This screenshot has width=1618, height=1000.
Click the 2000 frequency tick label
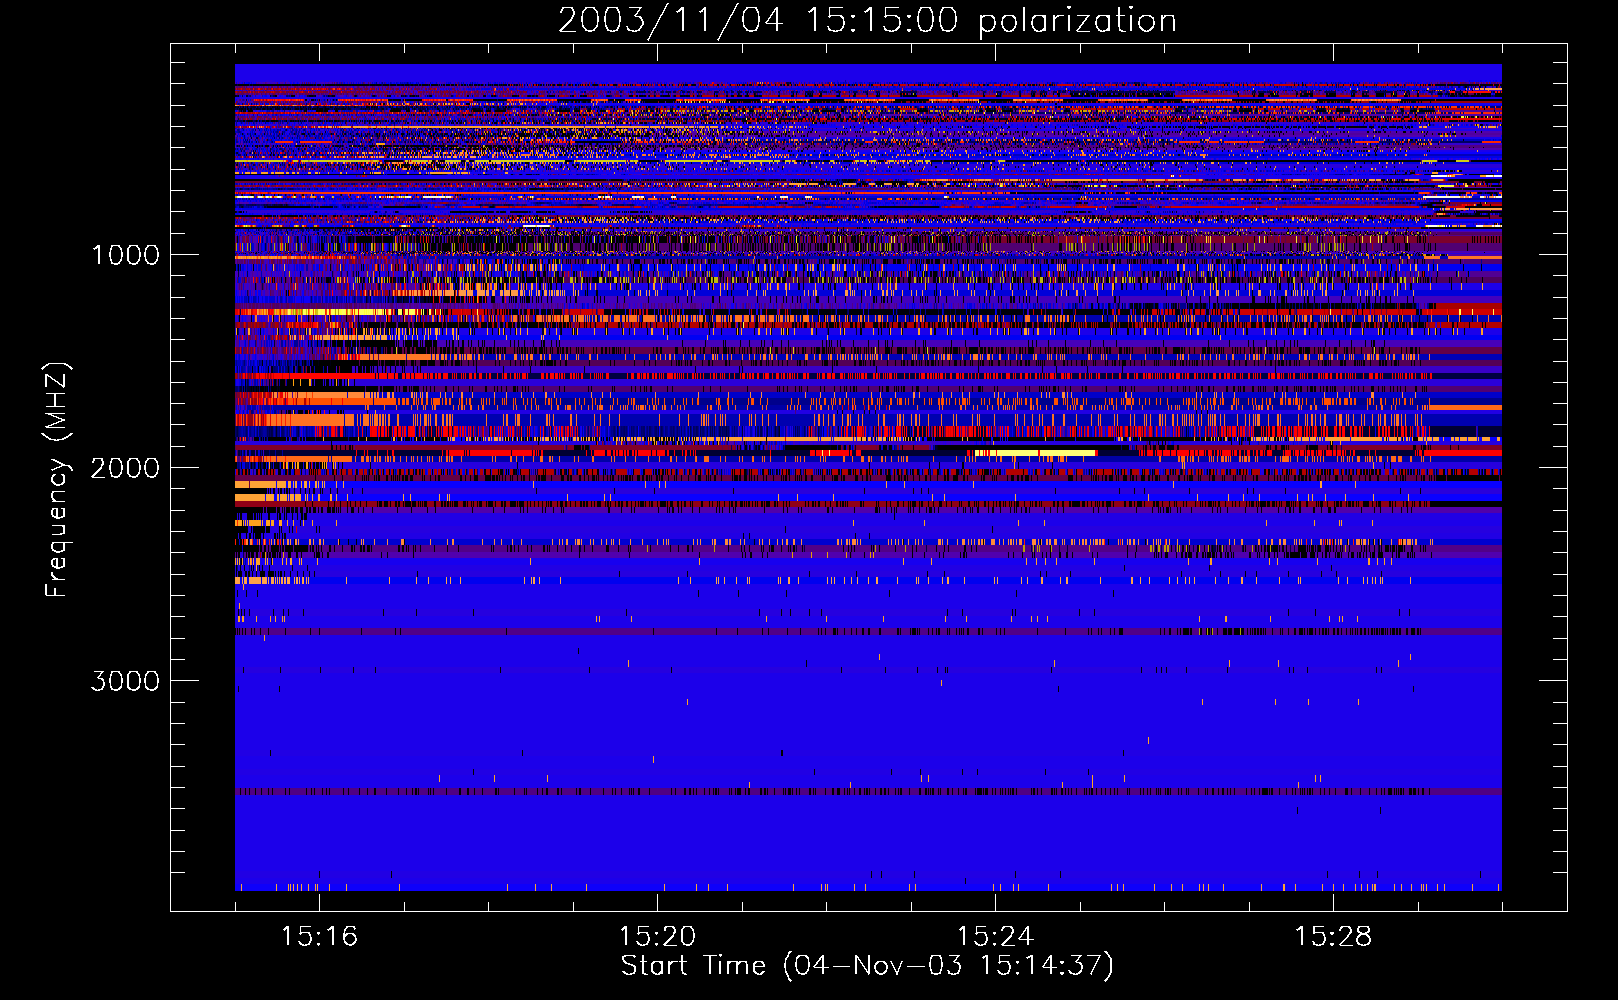coord(125,468)
